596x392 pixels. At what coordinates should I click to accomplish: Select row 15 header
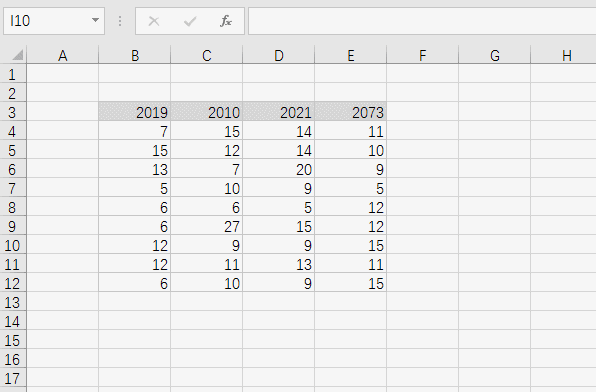coord(13,340)
